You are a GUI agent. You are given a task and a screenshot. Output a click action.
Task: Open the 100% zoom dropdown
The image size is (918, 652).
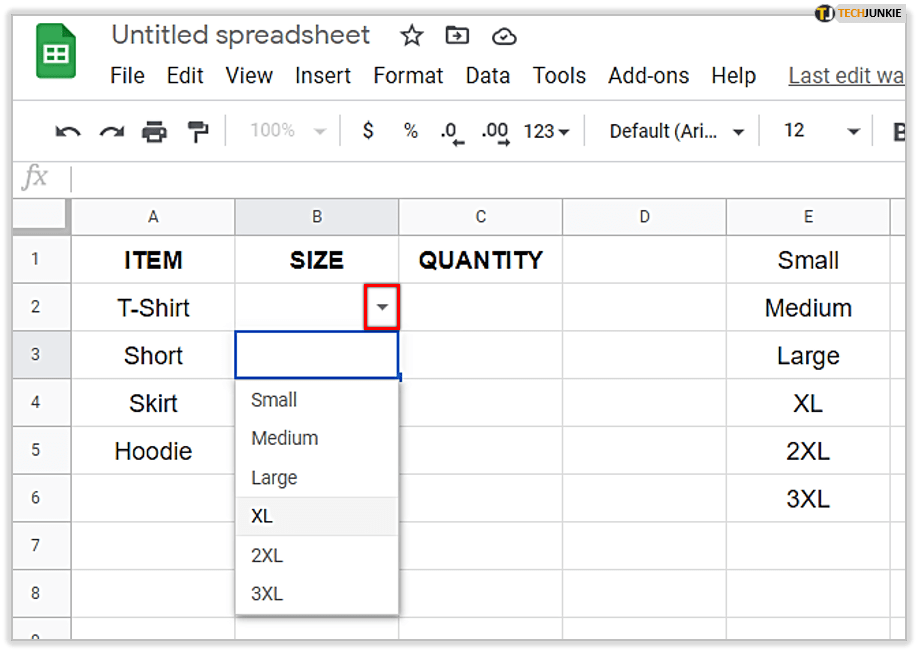point(287,131)
